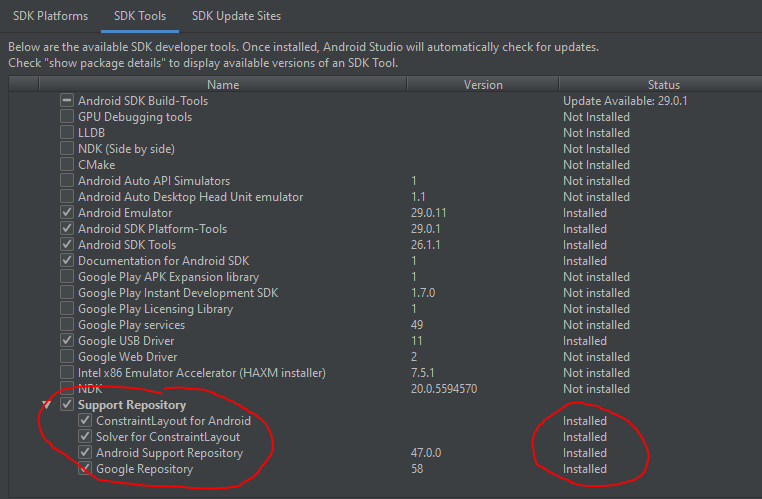This screenshot has height=499, width=762.
Task: Sort by the Status column header
Action: tap(663, 85)
